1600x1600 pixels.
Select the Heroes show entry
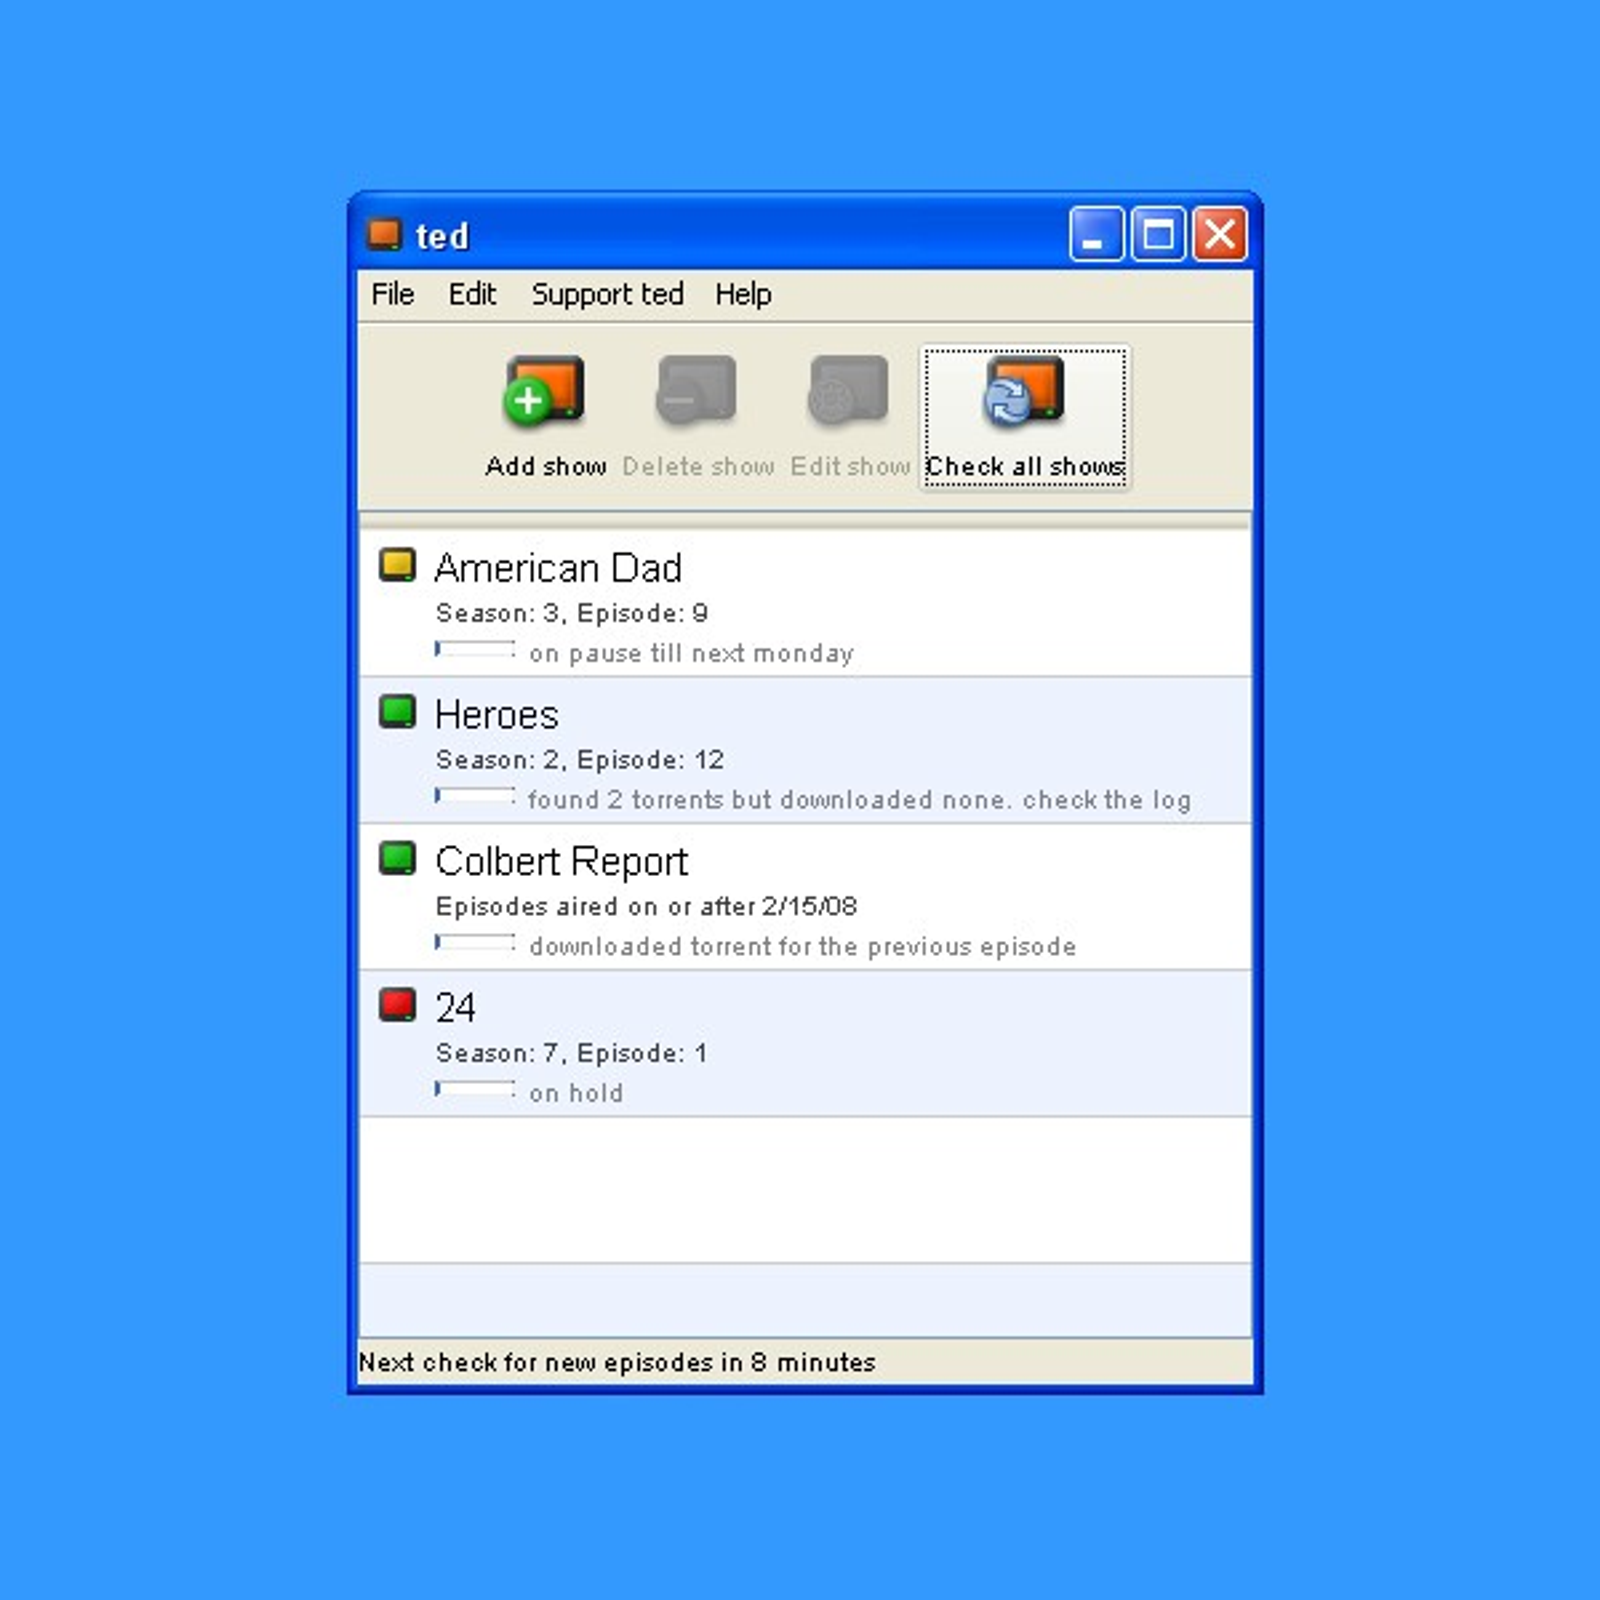coord(497,715)
